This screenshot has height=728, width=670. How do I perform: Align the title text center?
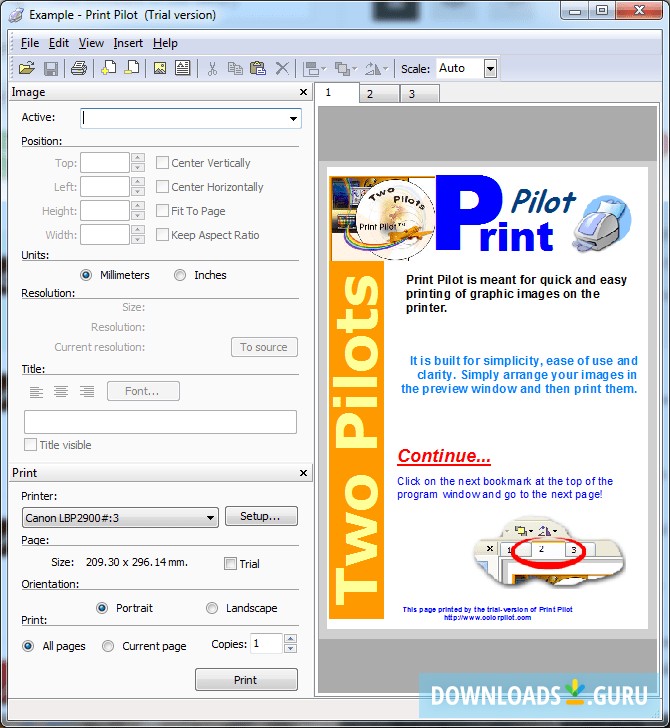(61, 392)
